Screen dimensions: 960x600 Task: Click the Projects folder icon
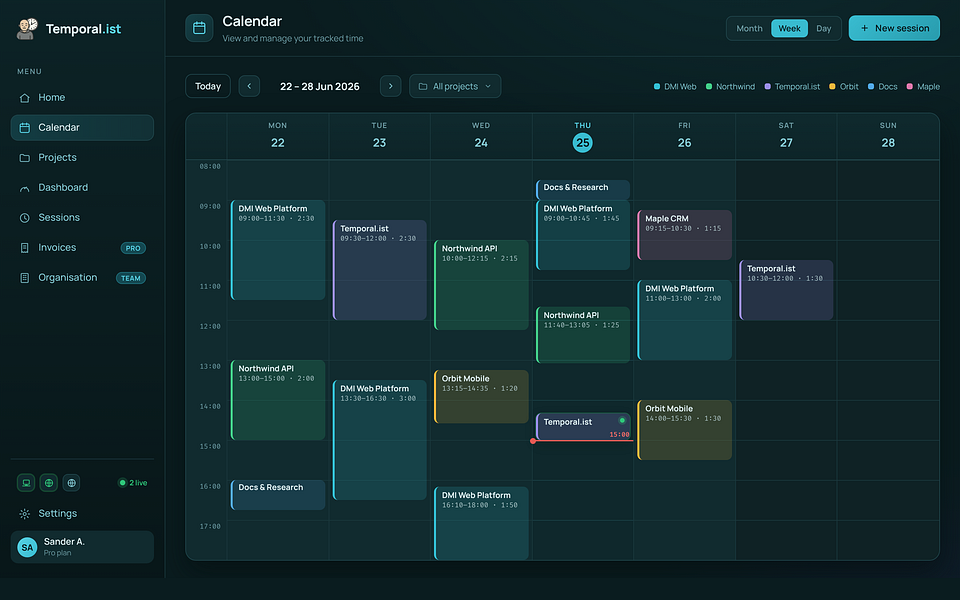pyautogui.click(x=24, y=158)
